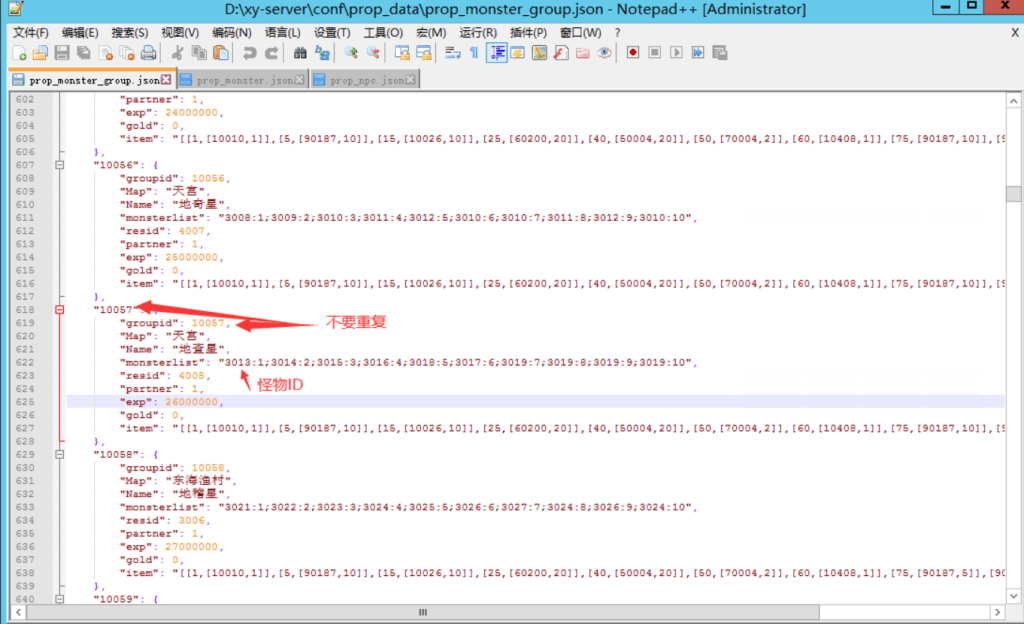Toggle word wrap toolbar button
Screen dimensions: 1024x624
tap(452, 53)
